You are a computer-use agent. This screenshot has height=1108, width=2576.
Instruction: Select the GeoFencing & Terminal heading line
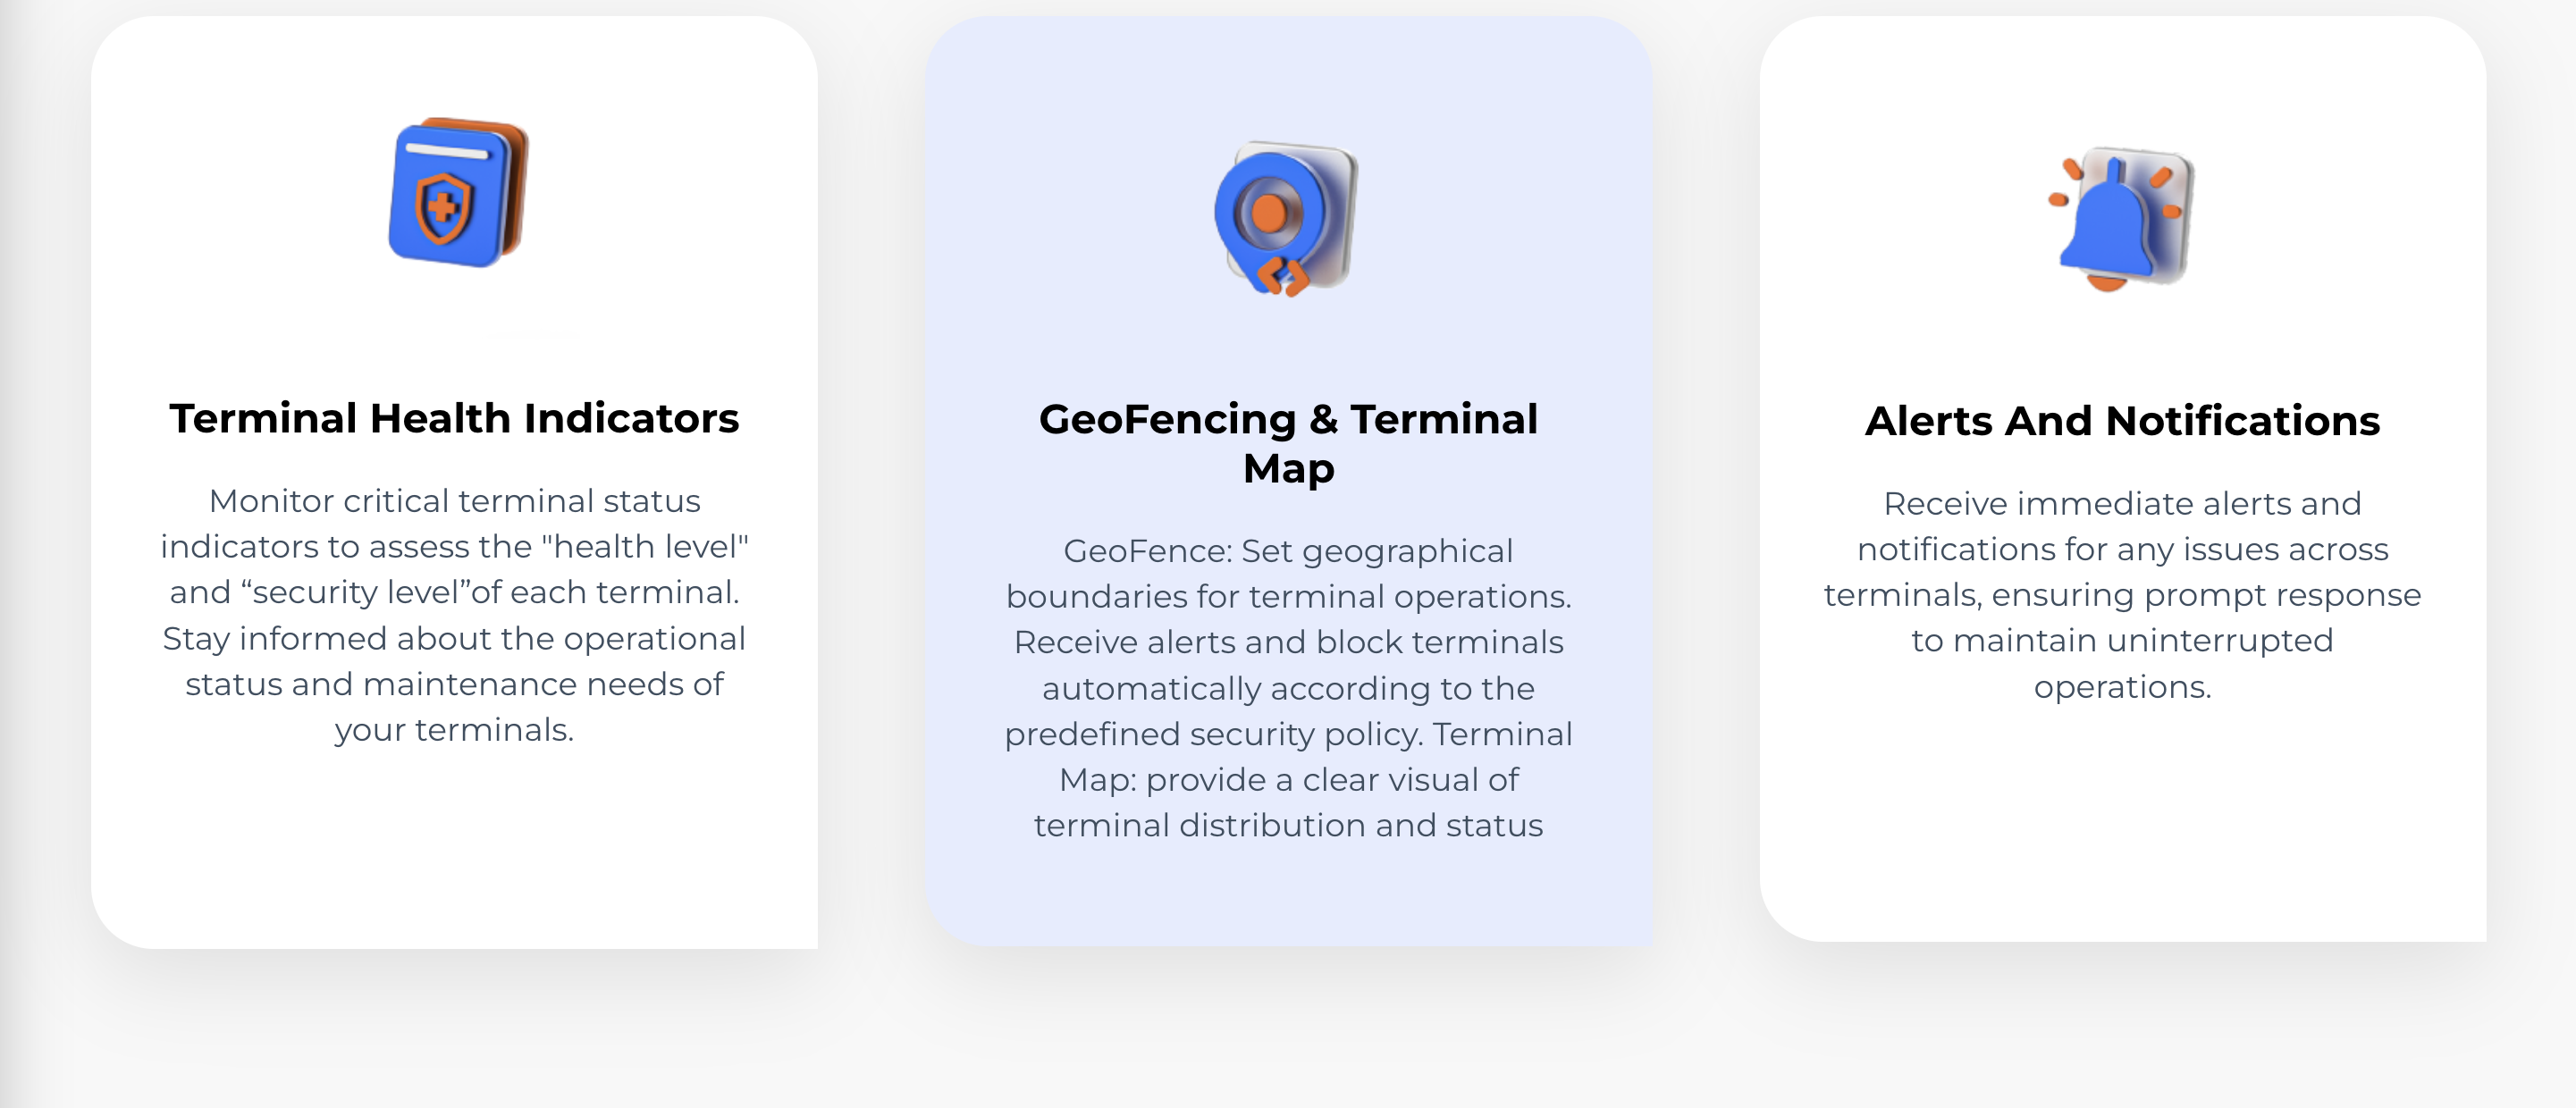(1288, 418)
